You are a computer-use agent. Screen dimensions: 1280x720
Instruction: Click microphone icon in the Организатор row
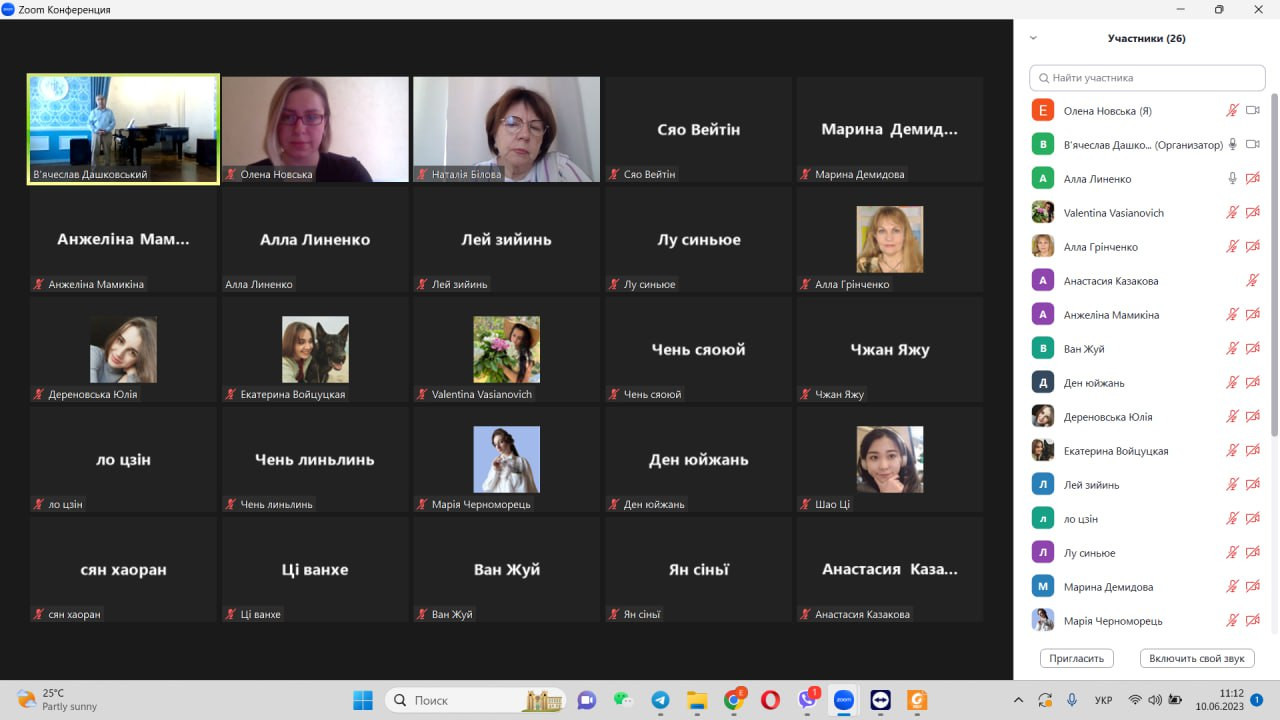1233,145
